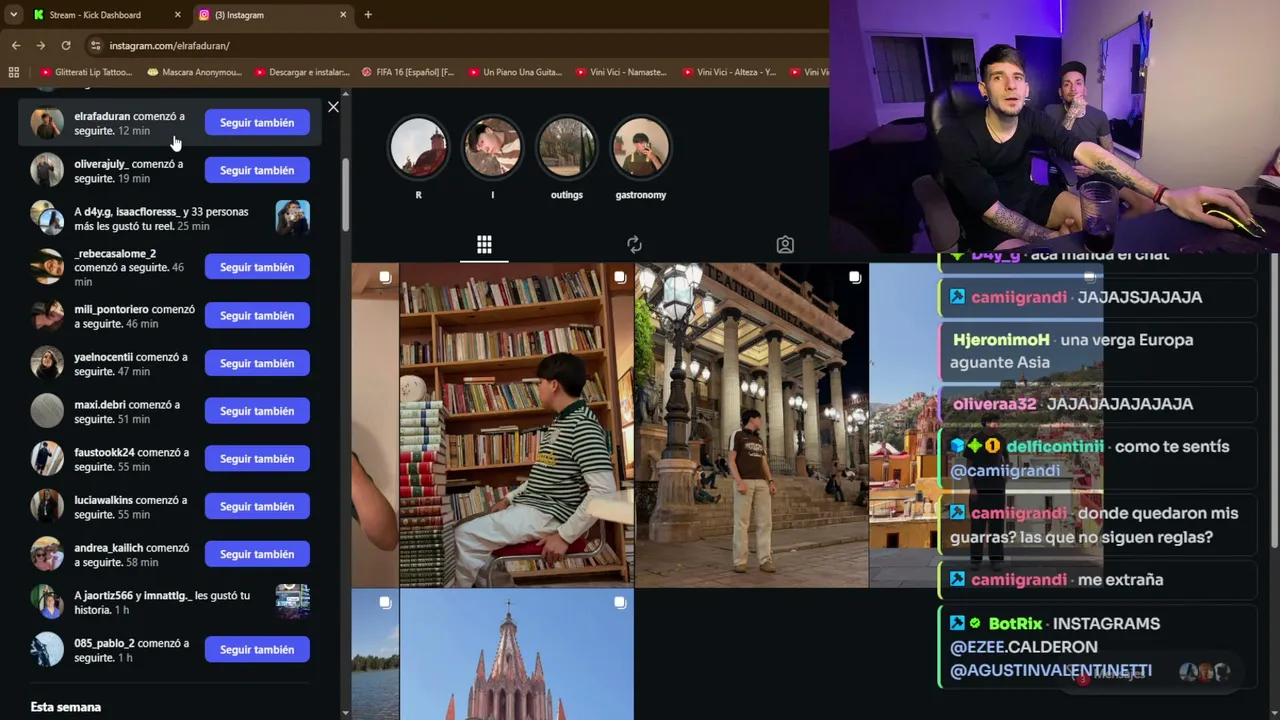
Task: Open the theater steps post
Action: click(x=751, y=425)
